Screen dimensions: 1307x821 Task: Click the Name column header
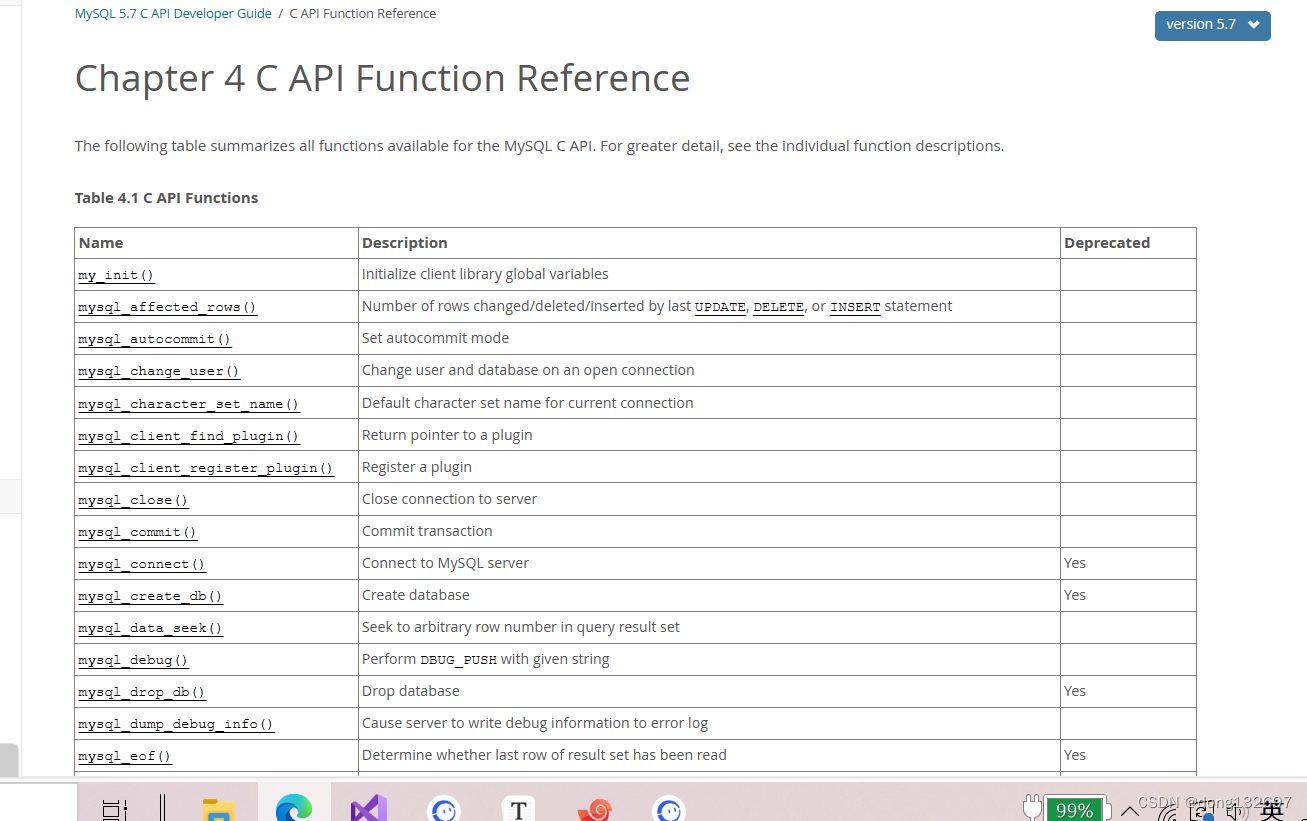101,243
